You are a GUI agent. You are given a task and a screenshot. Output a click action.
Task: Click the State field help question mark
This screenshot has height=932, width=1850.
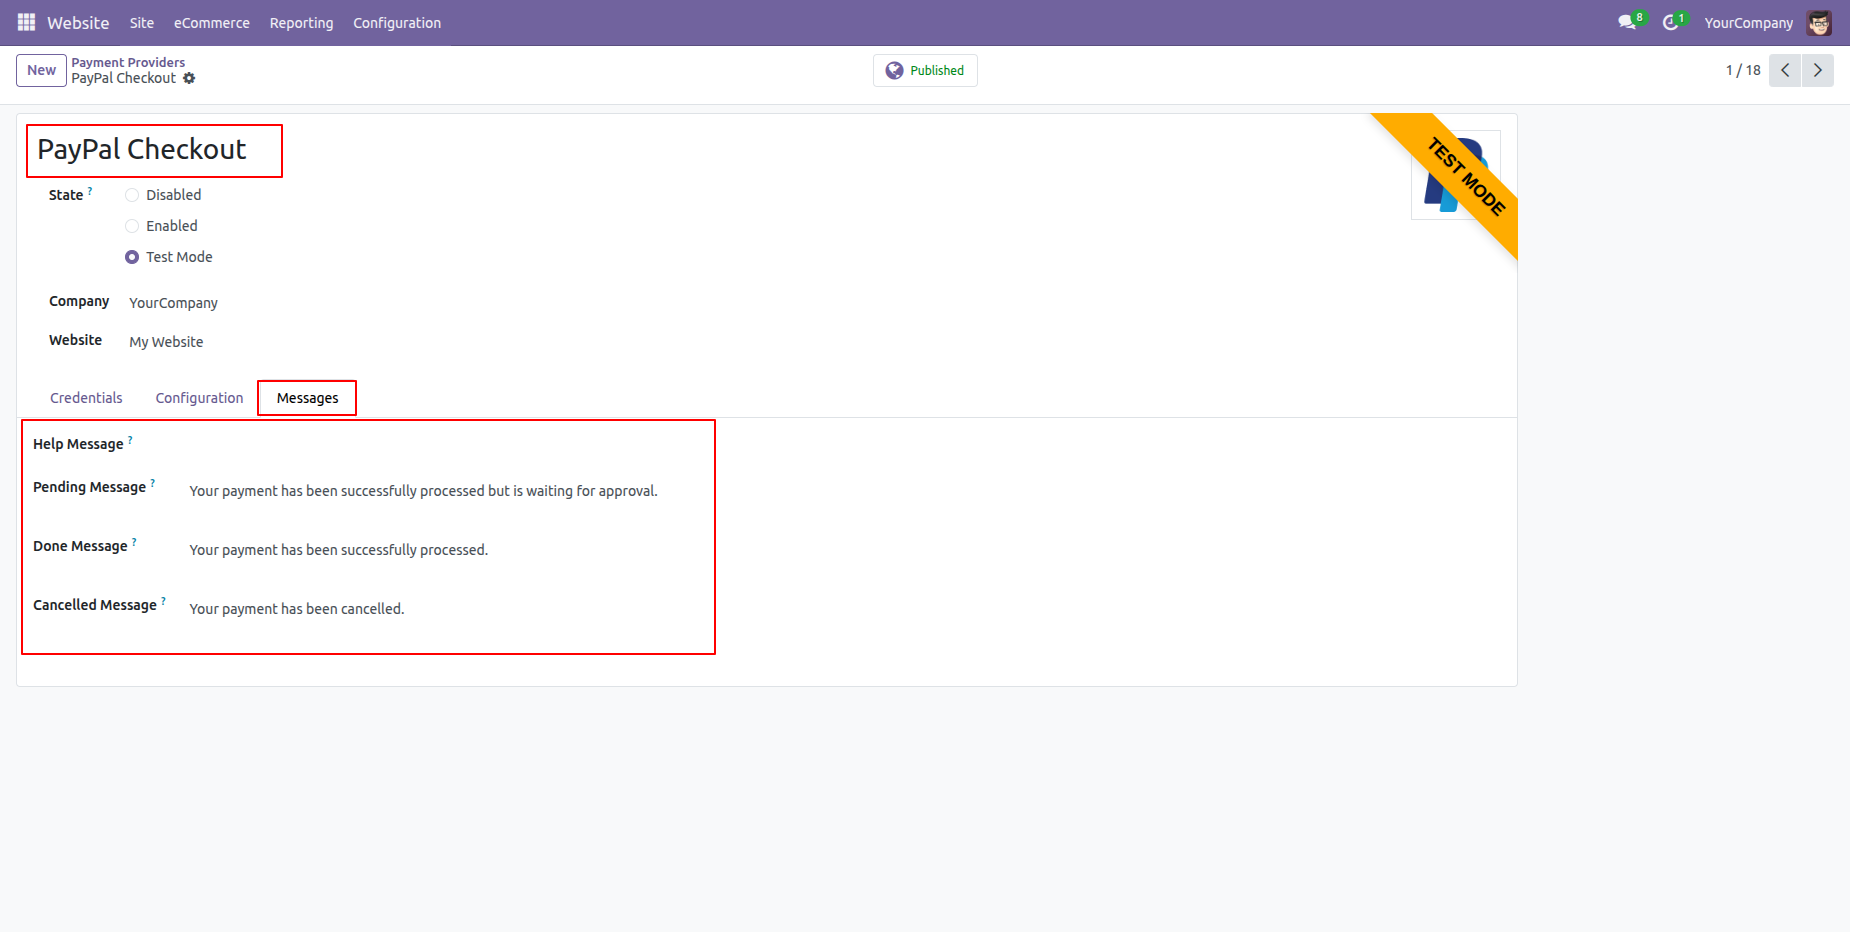(x=90, y=190)
